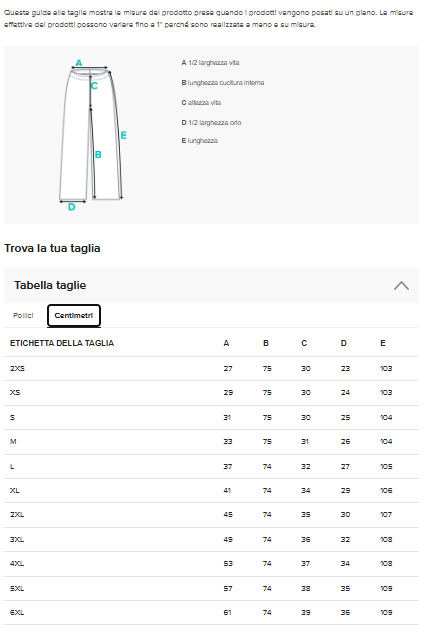
Task: Click the pants measurement diagram
Action: [92, 135]
